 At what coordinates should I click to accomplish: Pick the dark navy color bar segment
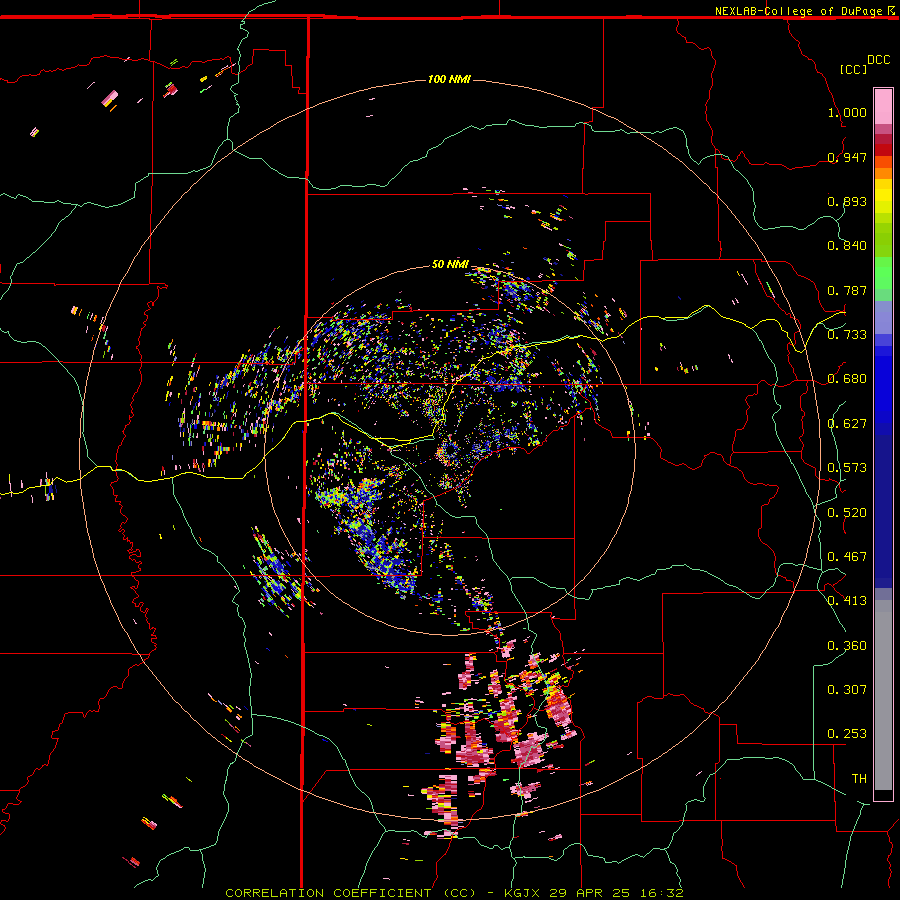pyautogui.click(x=883, y=505)
